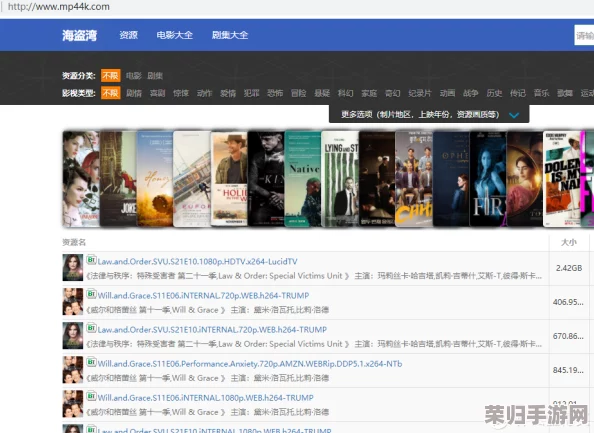Screen dimensions: 594x433
Task: Choose the 剧情 genre filter
Action: [x=134, y=93]
